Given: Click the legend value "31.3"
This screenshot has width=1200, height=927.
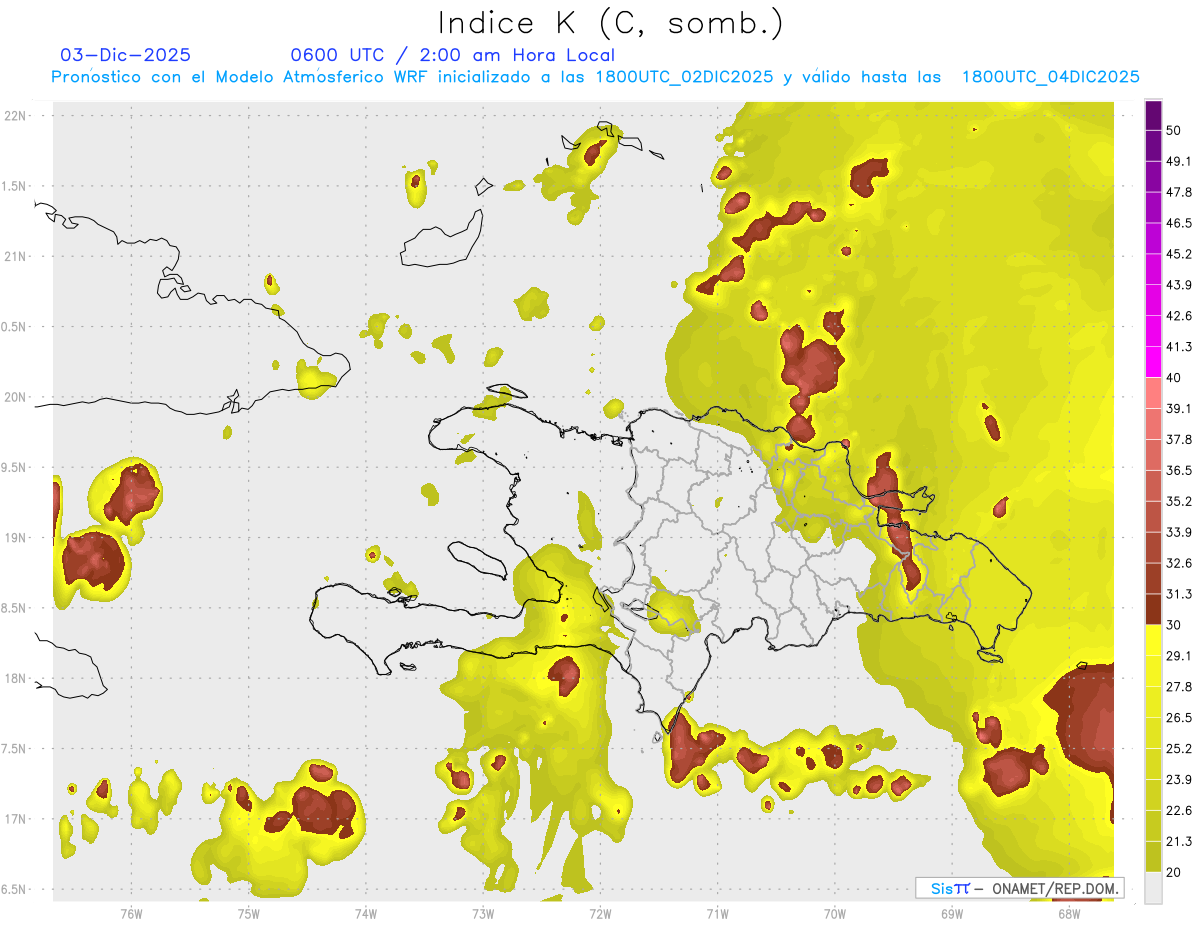Looking at the screenshot, I should click(1180, 594).
